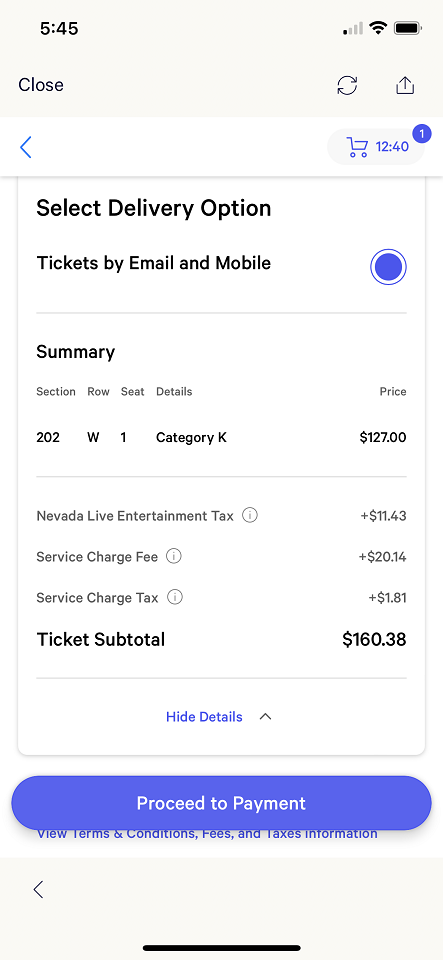443x960 pixels.
Task: Collapse details using the Hide Details chevron
Action: pyautogui.click(x=265, y=716)
